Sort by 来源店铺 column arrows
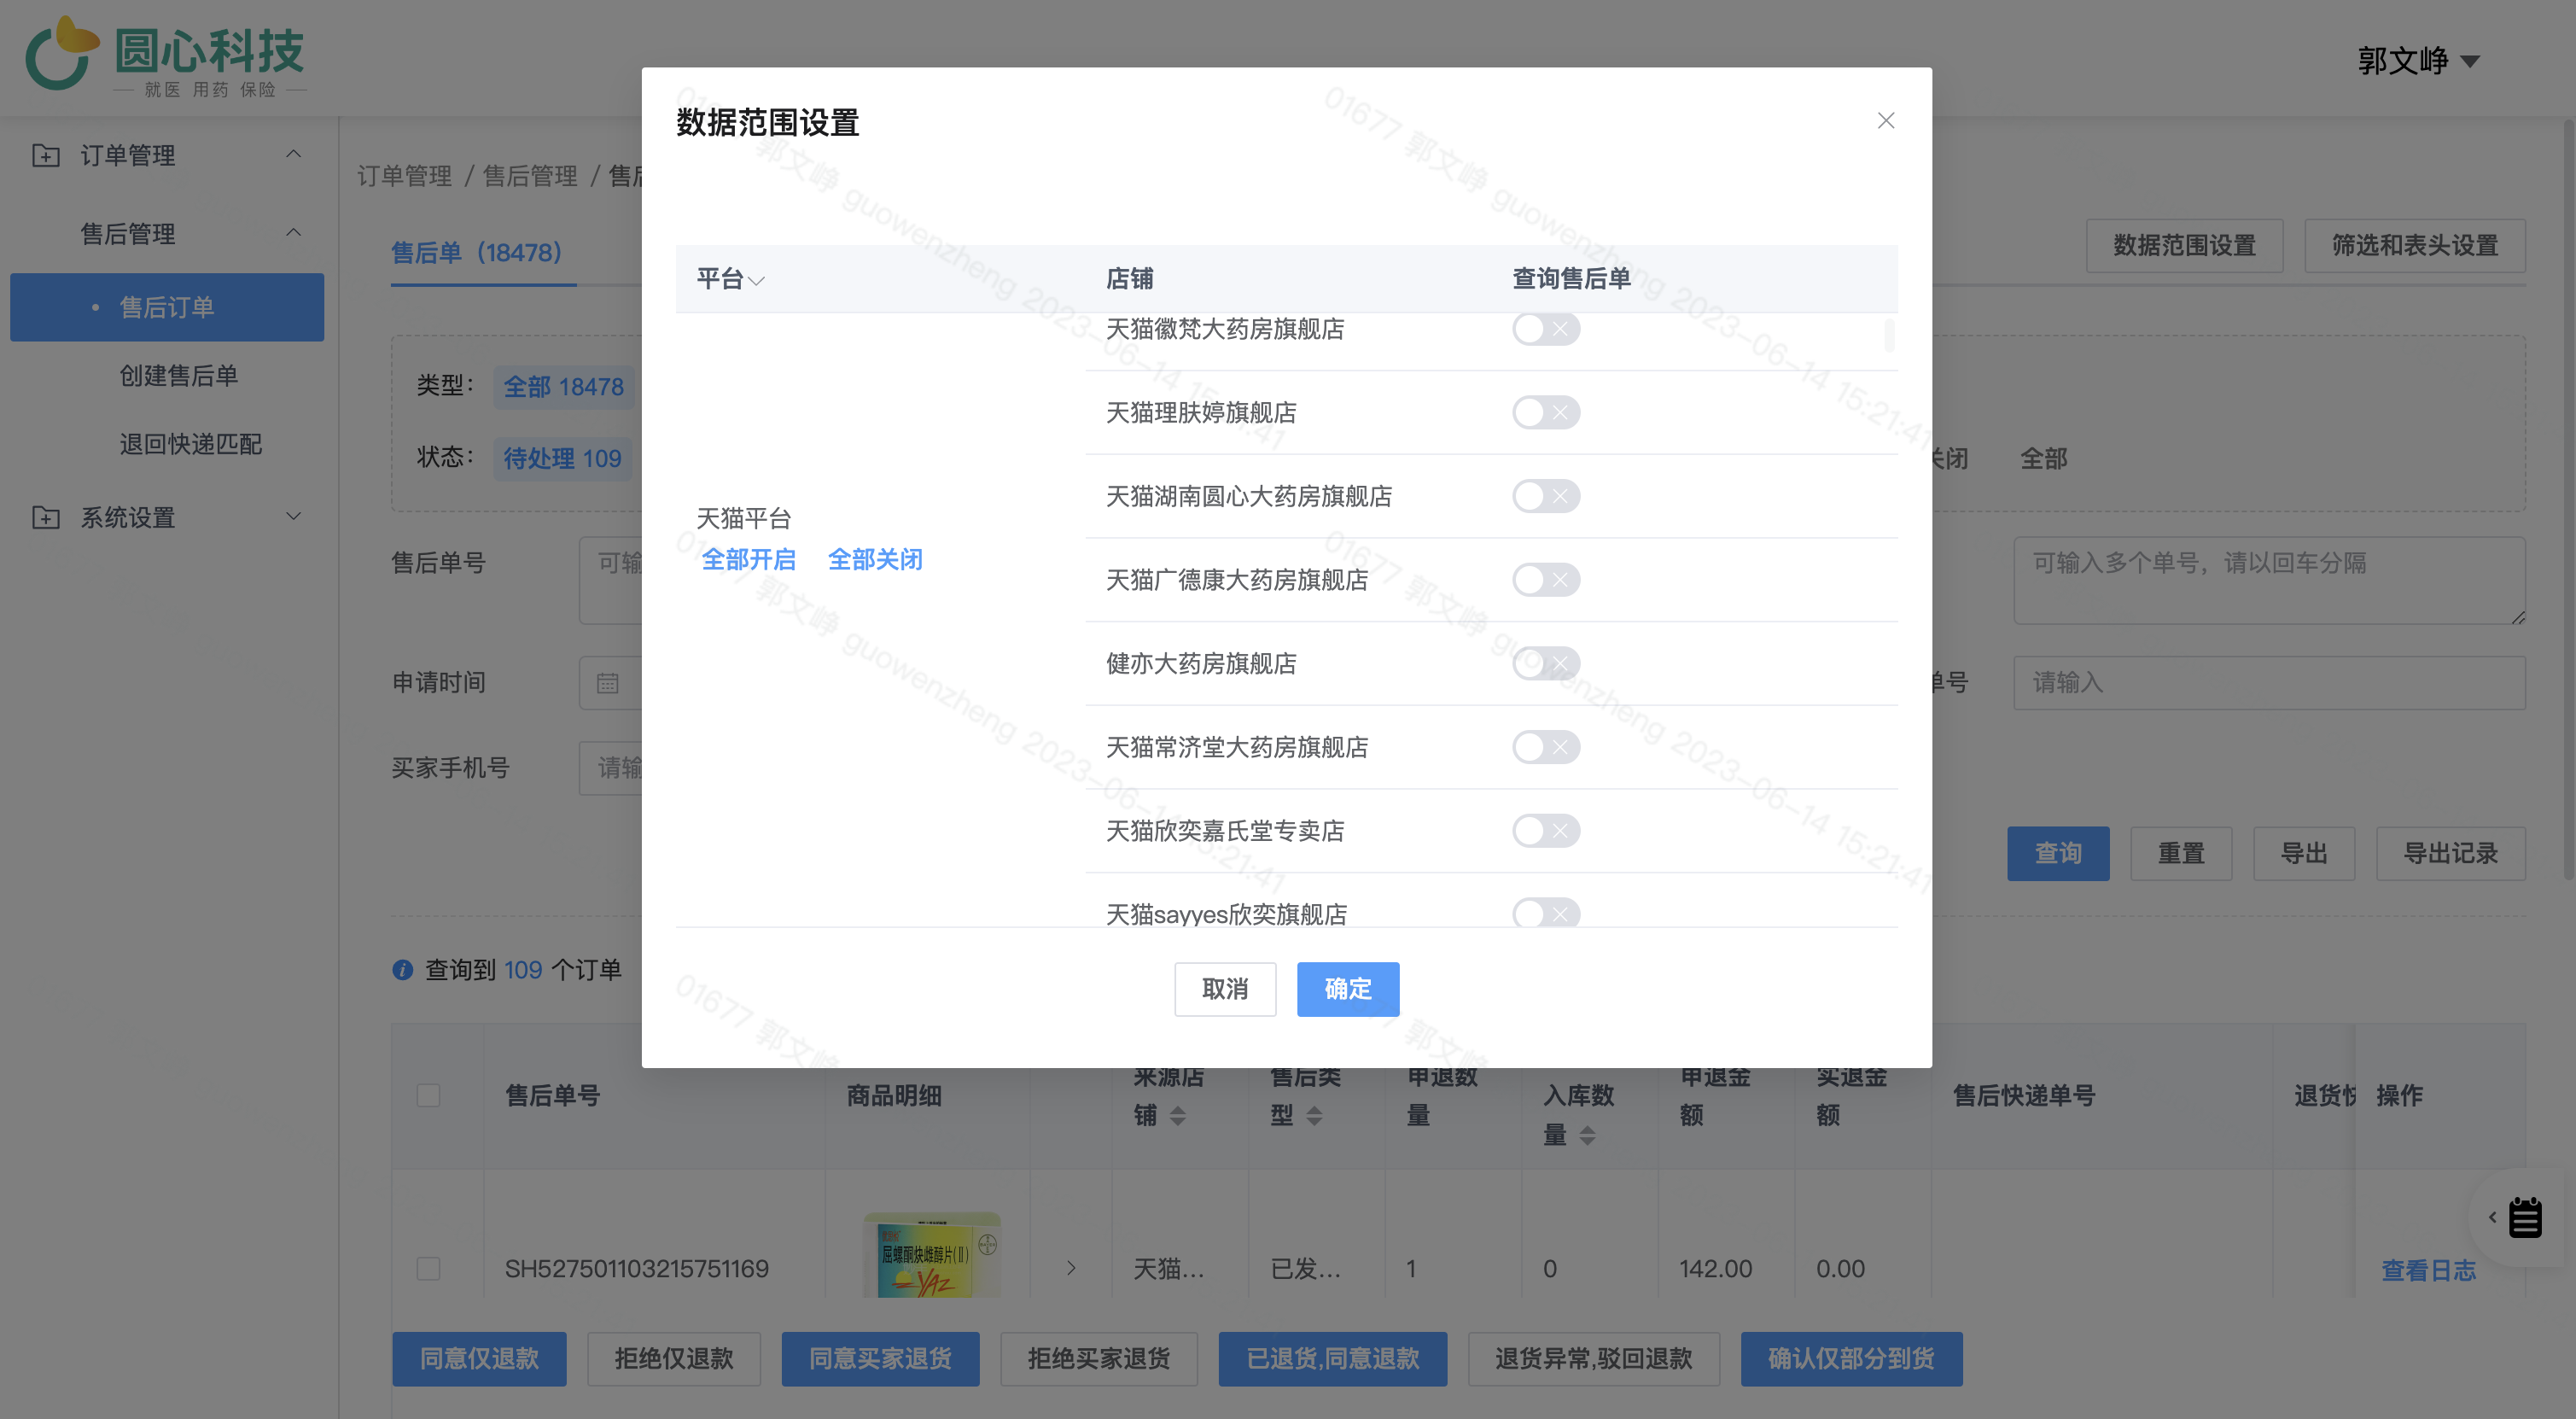This screenshot has width=2576, height=1419. click(x=1177, y=1116)
